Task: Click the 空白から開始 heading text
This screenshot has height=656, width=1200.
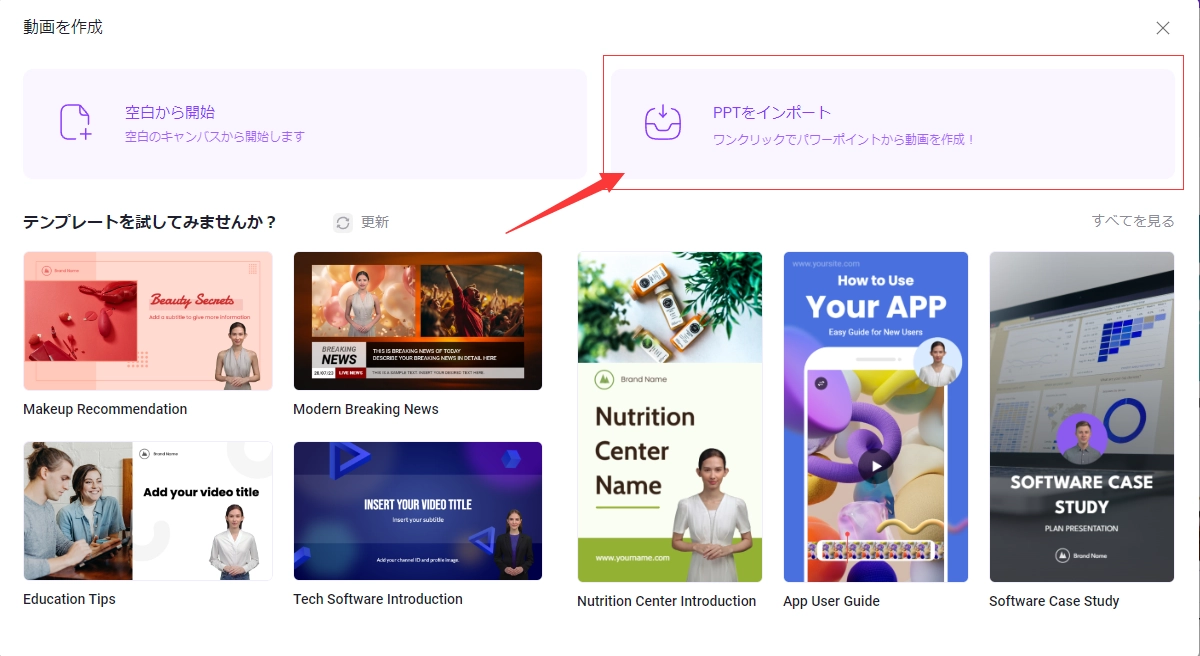Action: [x=170, y=112]
